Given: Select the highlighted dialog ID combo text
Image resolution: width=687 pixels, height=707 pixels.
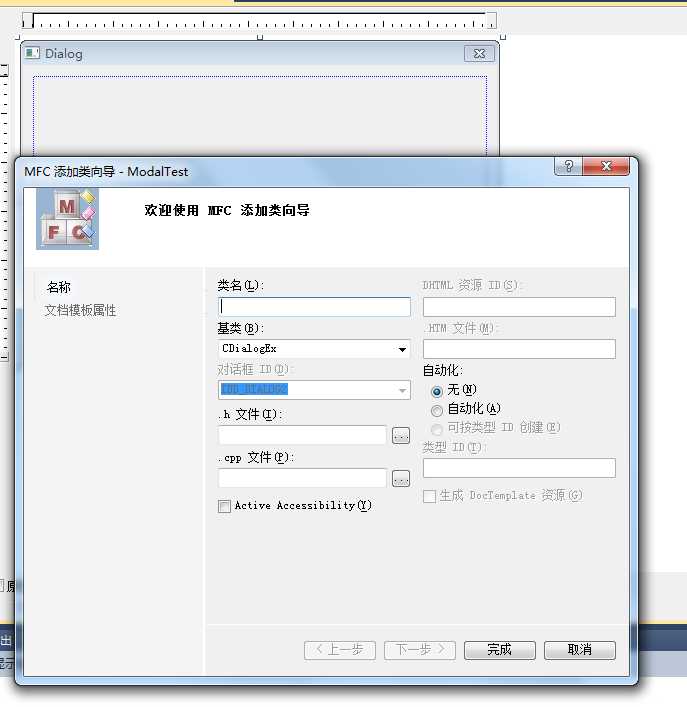Looking at the screenshot, I should click(255, 389).
